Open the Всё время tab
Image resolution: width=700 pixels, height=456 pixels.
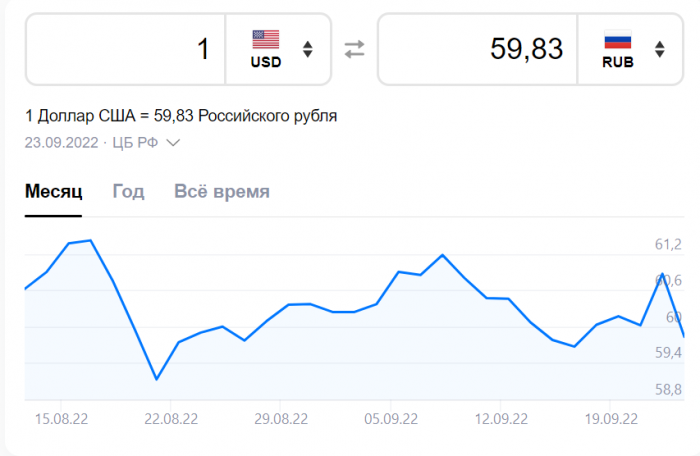tap(221, 191)
